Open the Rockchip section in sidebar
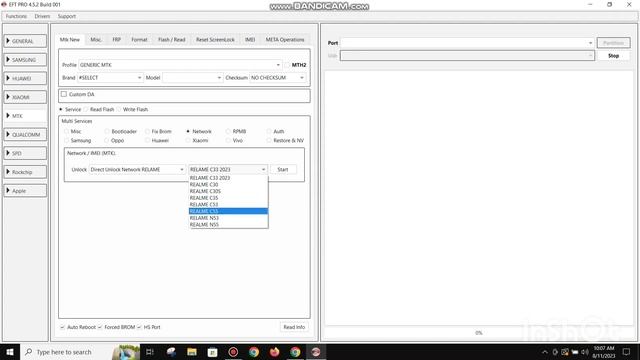The image size is (640, 360). (x=25, y=172)
